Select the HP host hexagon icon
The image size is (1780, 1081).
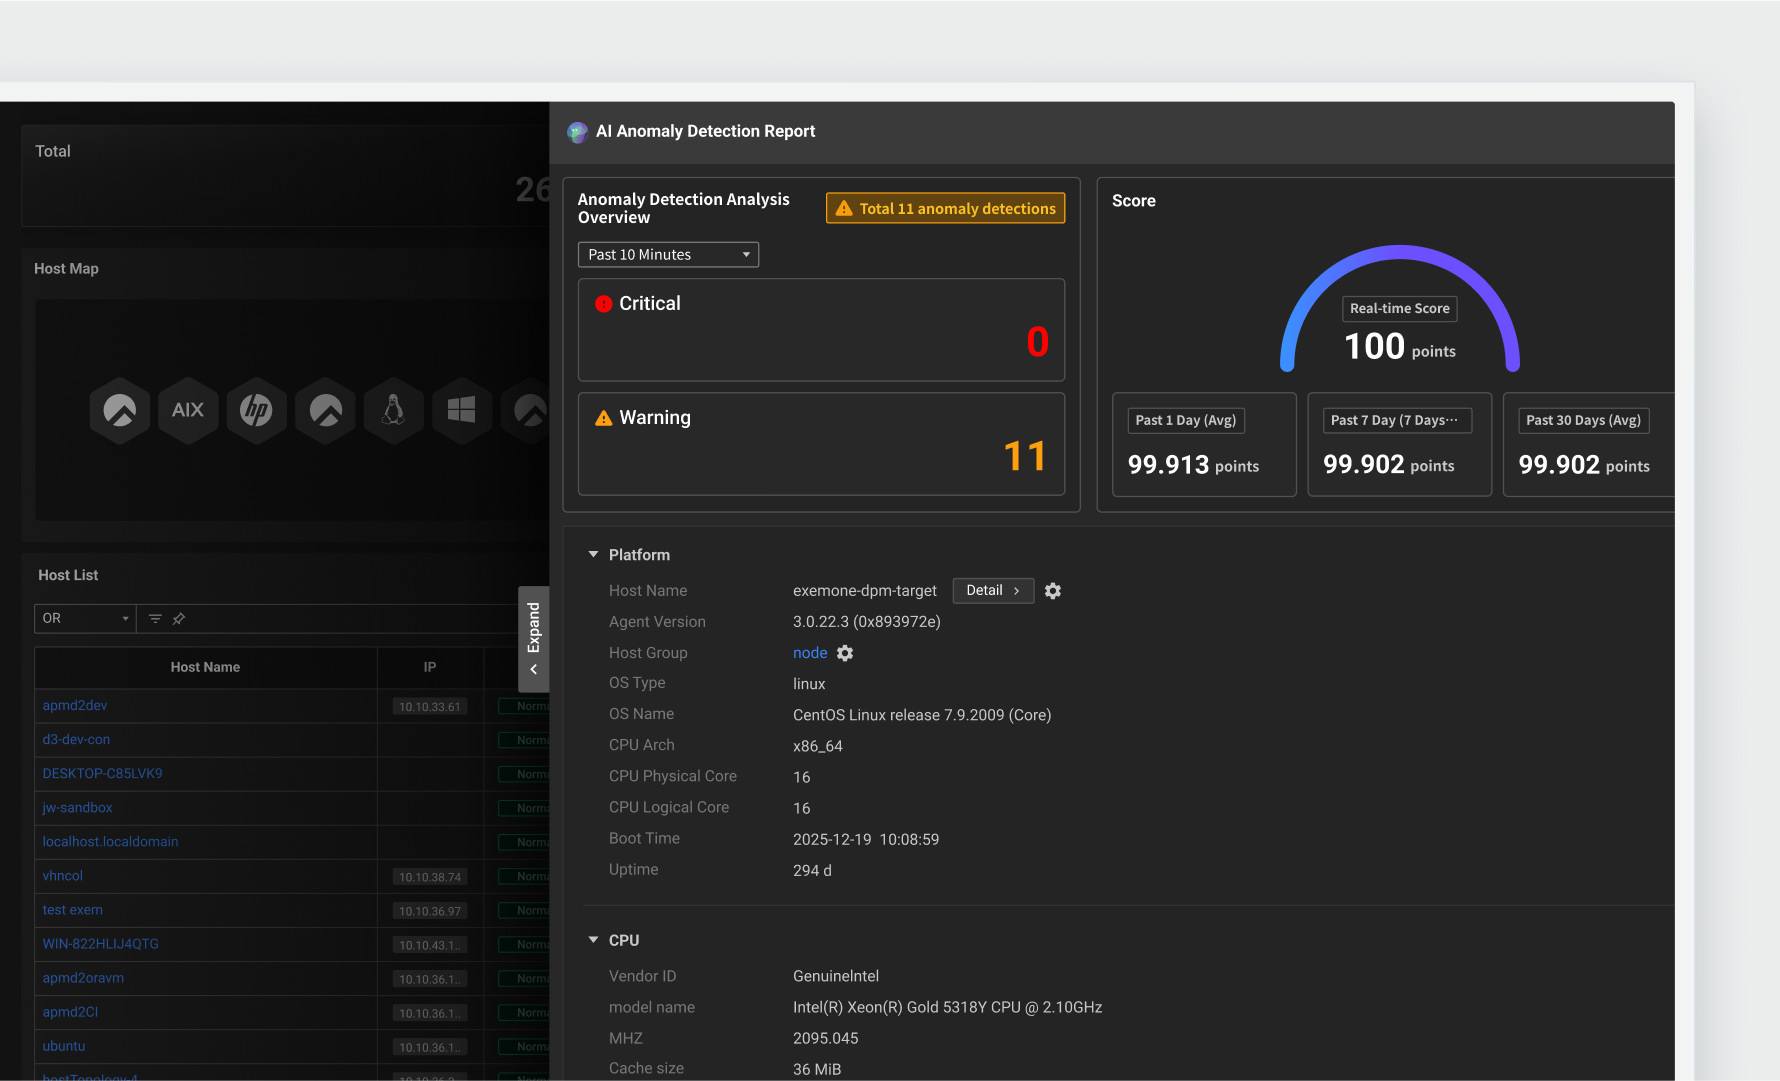tap(256, 410)
